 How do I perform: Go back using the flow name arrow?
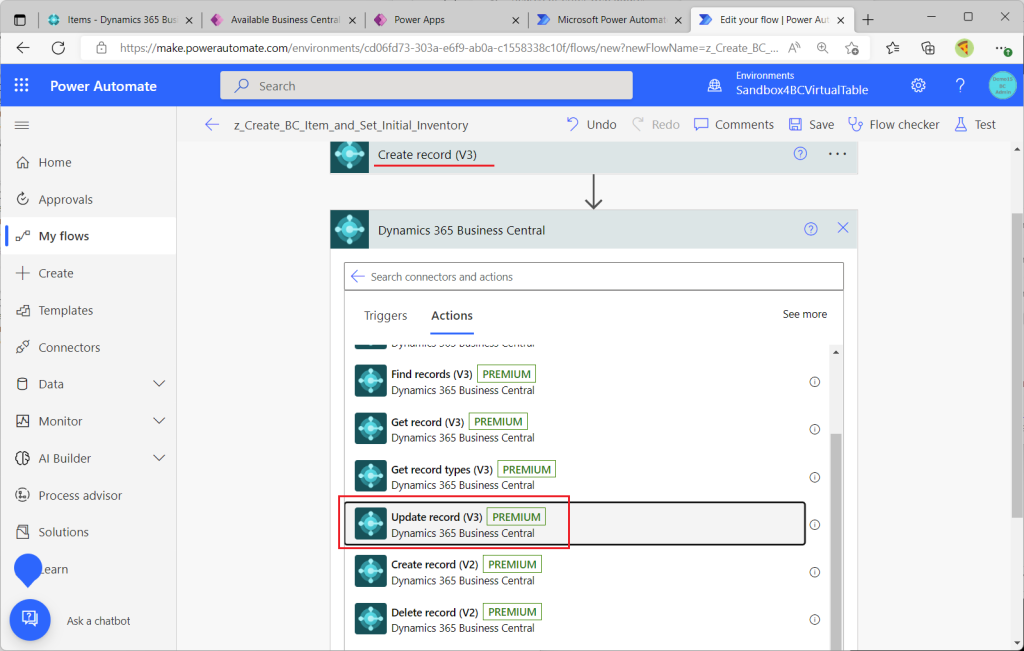tap(212, 125)
